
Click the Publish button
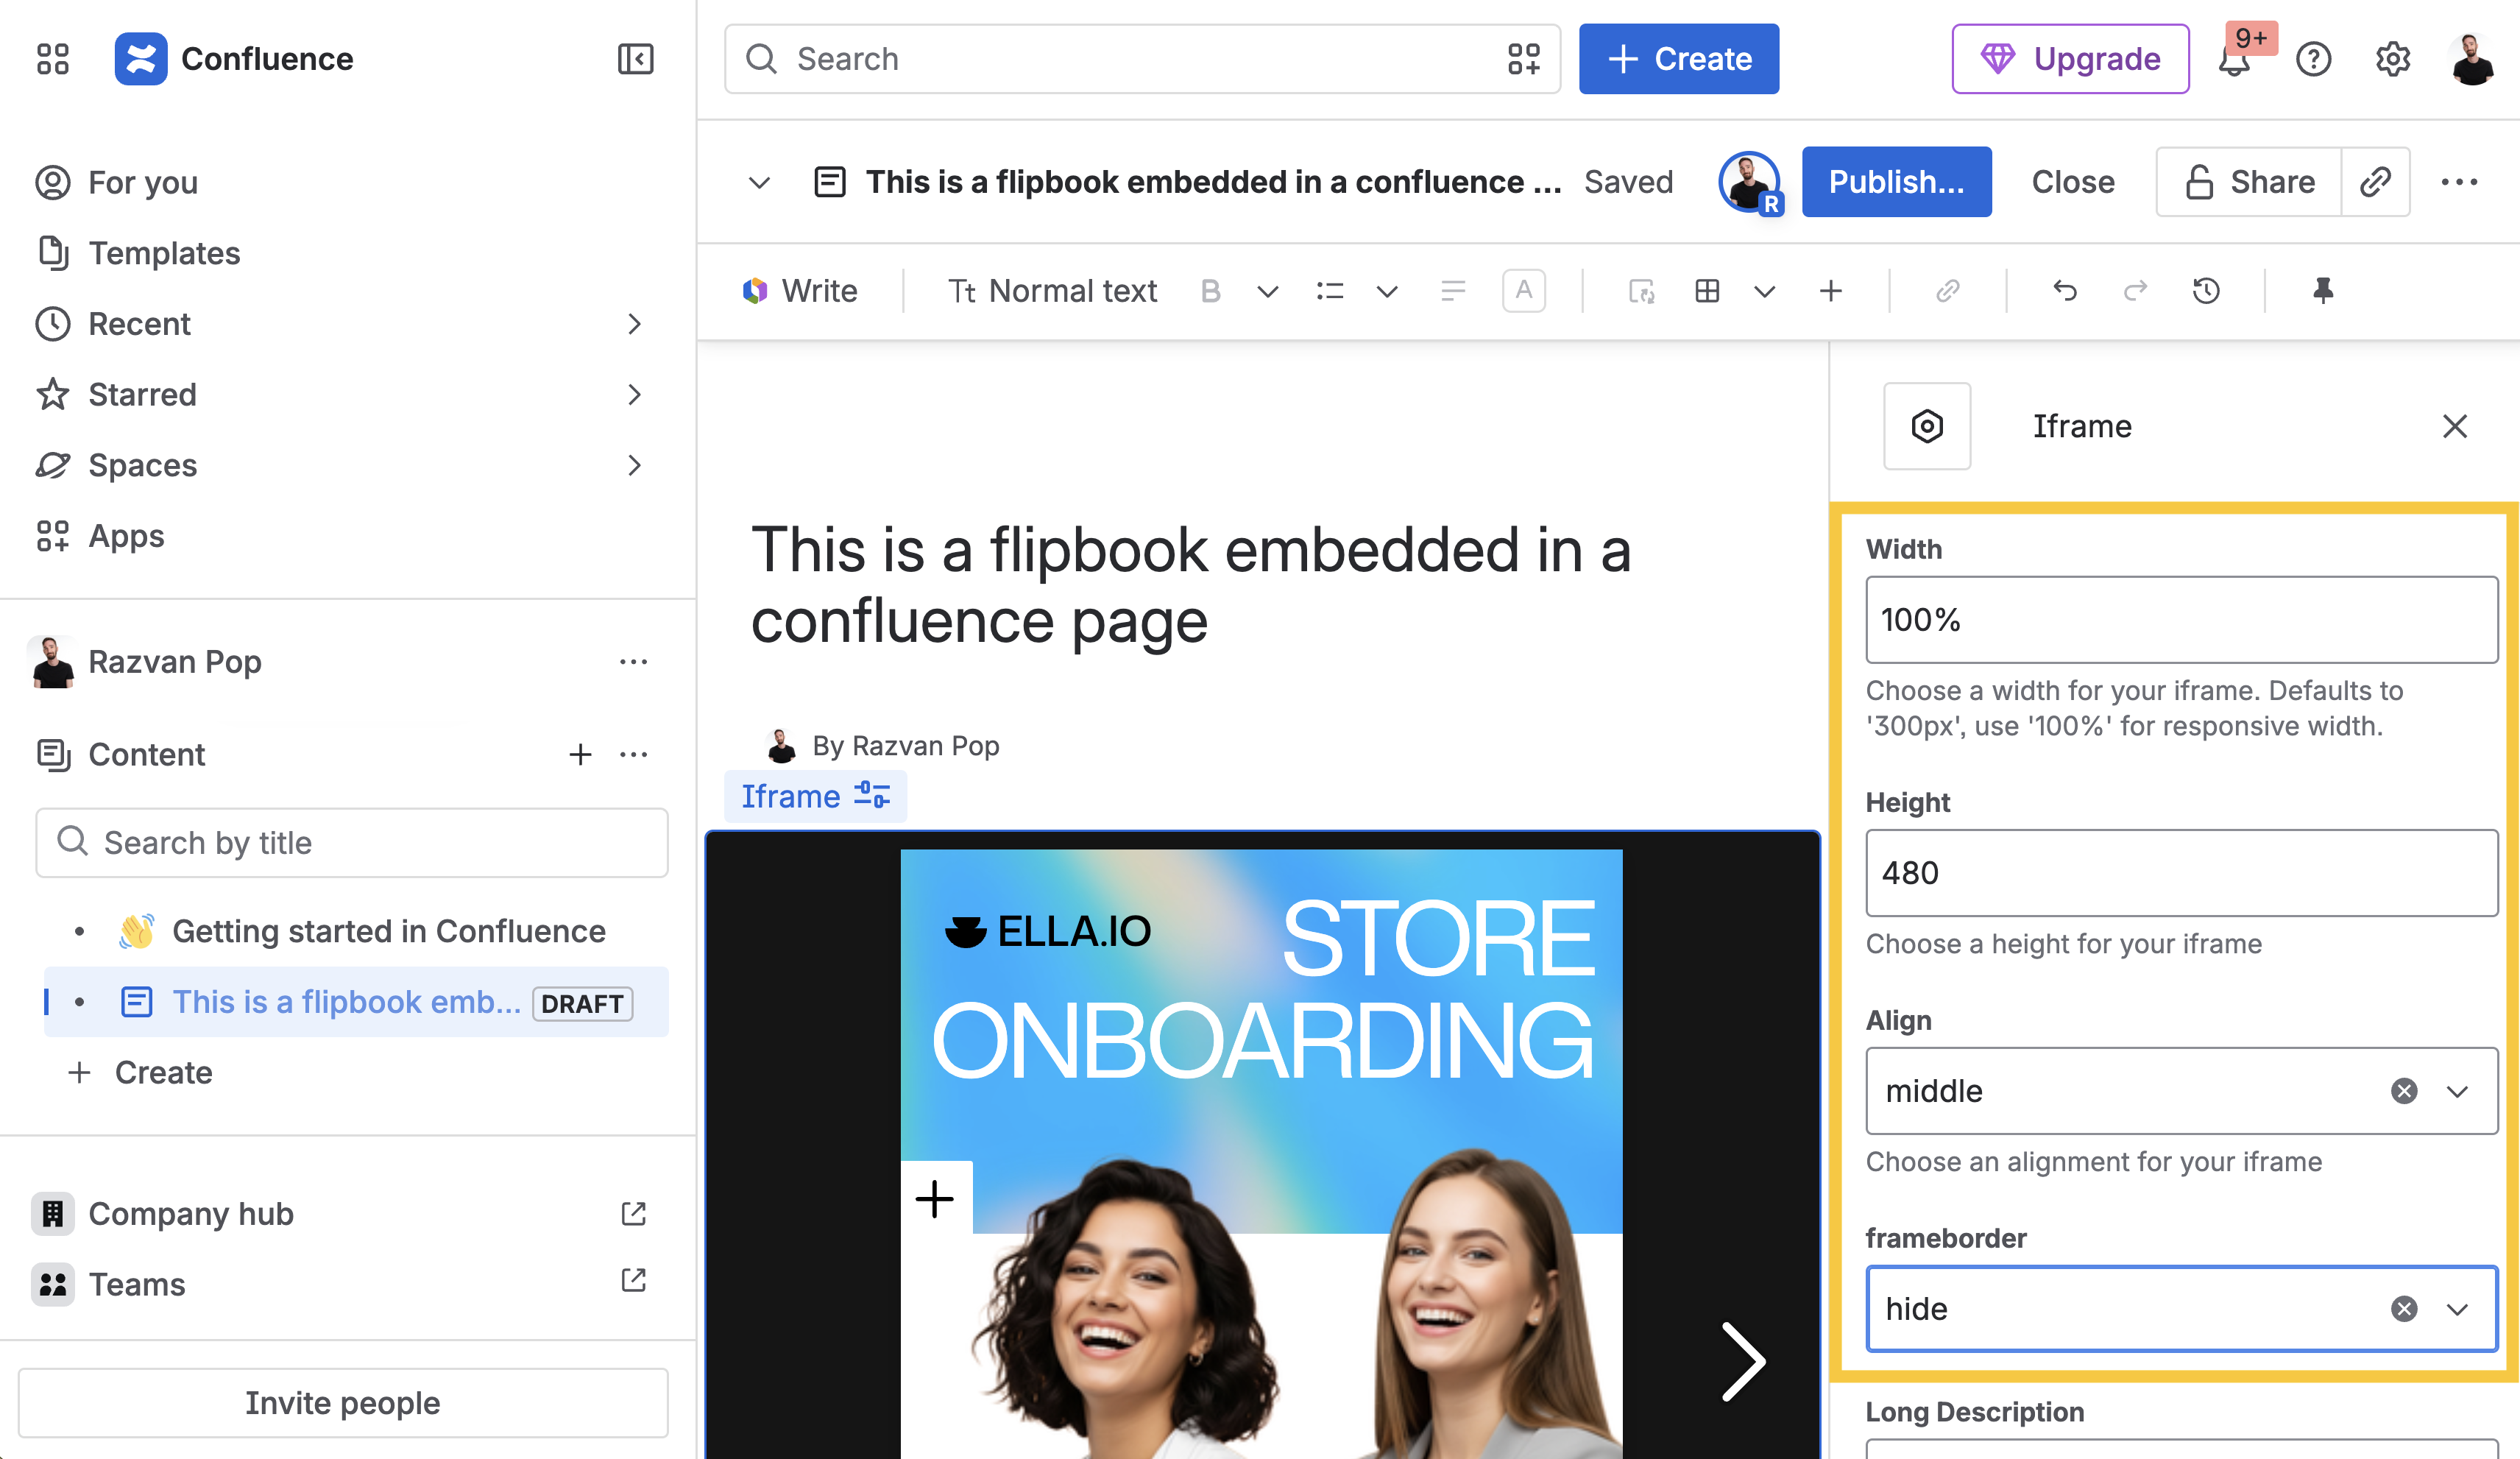click(1896, 182)
